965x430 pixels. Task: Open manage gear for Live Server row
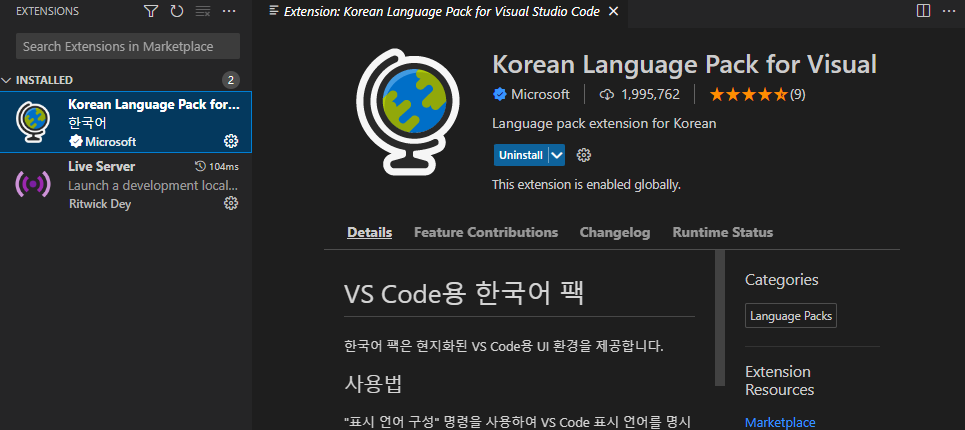pos(231,203)
